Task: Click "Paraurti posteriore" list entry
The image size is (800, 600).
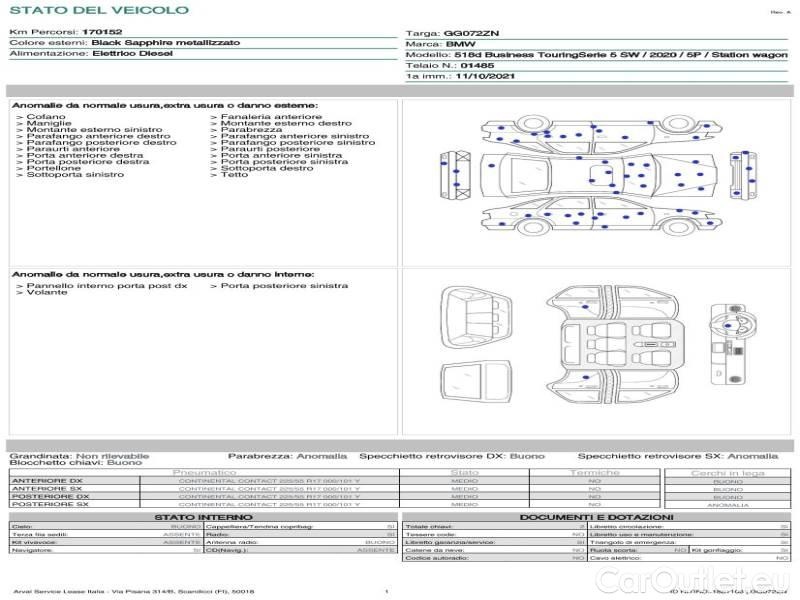Action: tap(270, 149)
